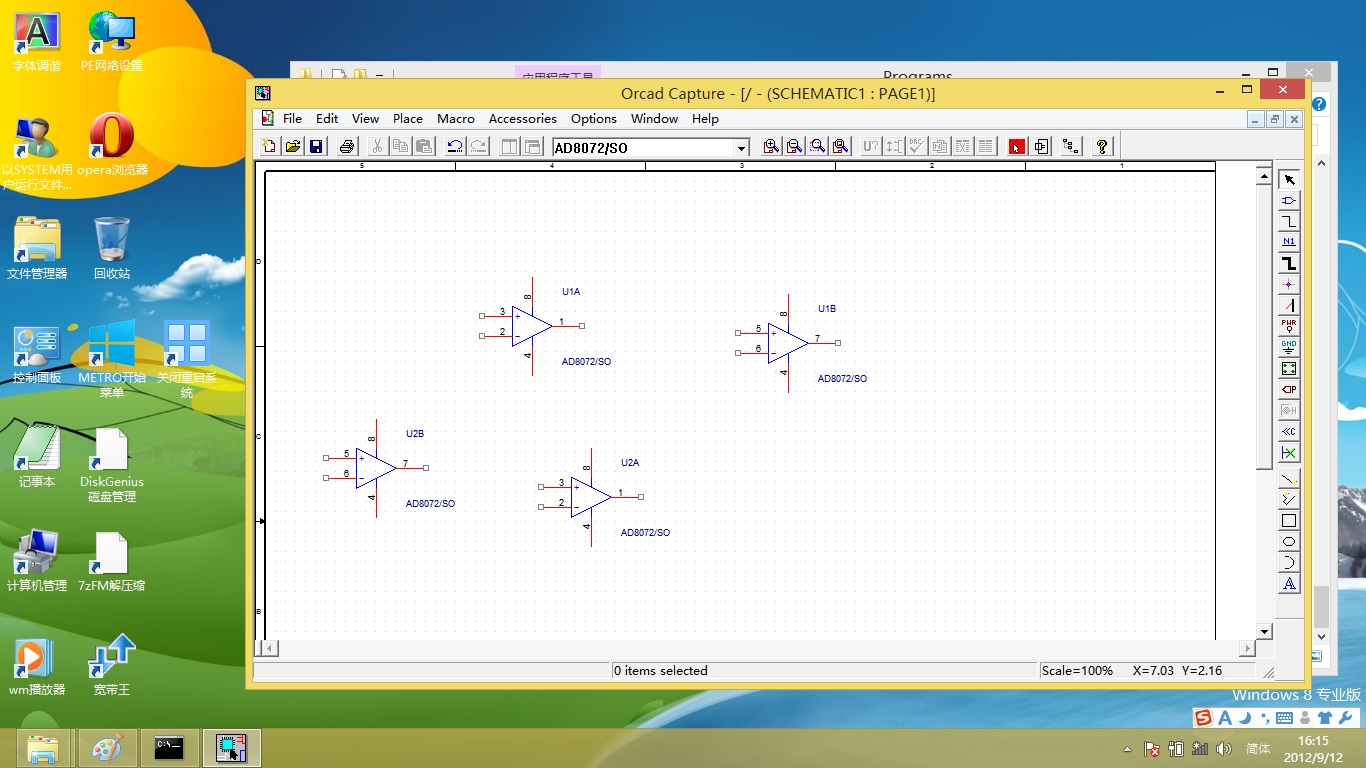Select the Place Wire tool
Screen dimensions: 1366x768
point(1289,221)
